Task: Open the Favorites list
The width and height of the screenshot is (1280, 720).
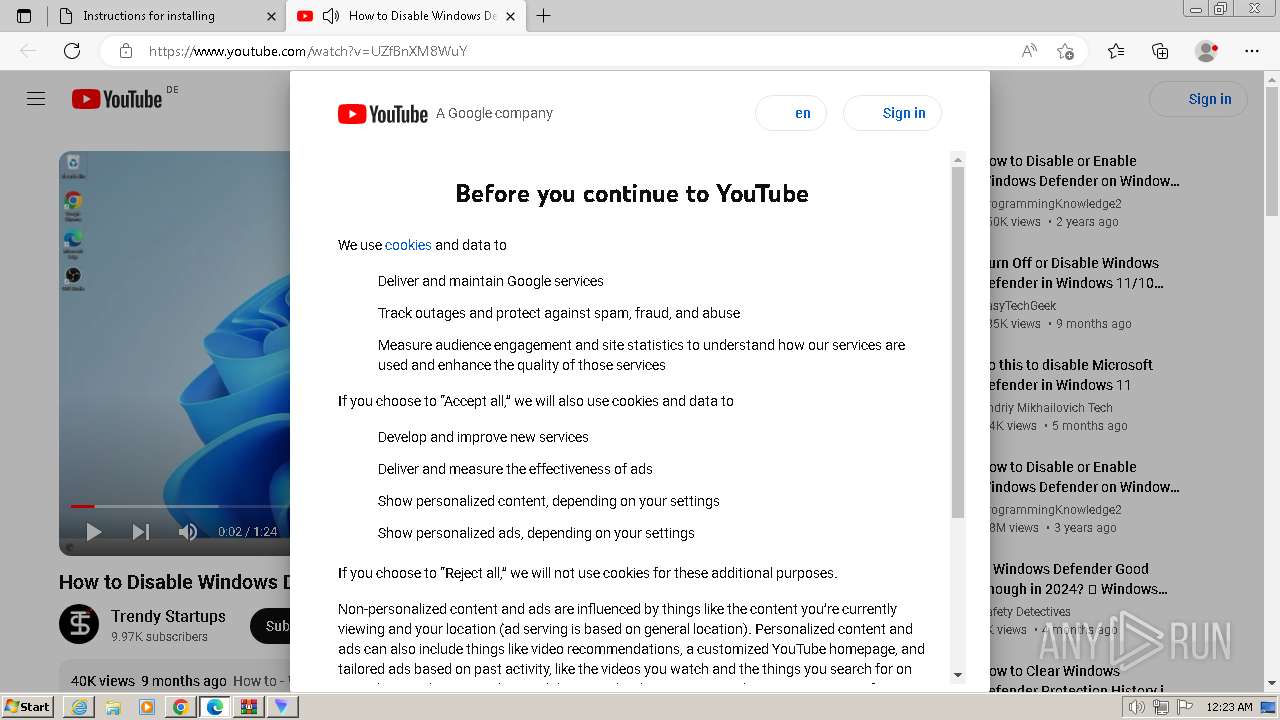Action: tap(1116, 51)
